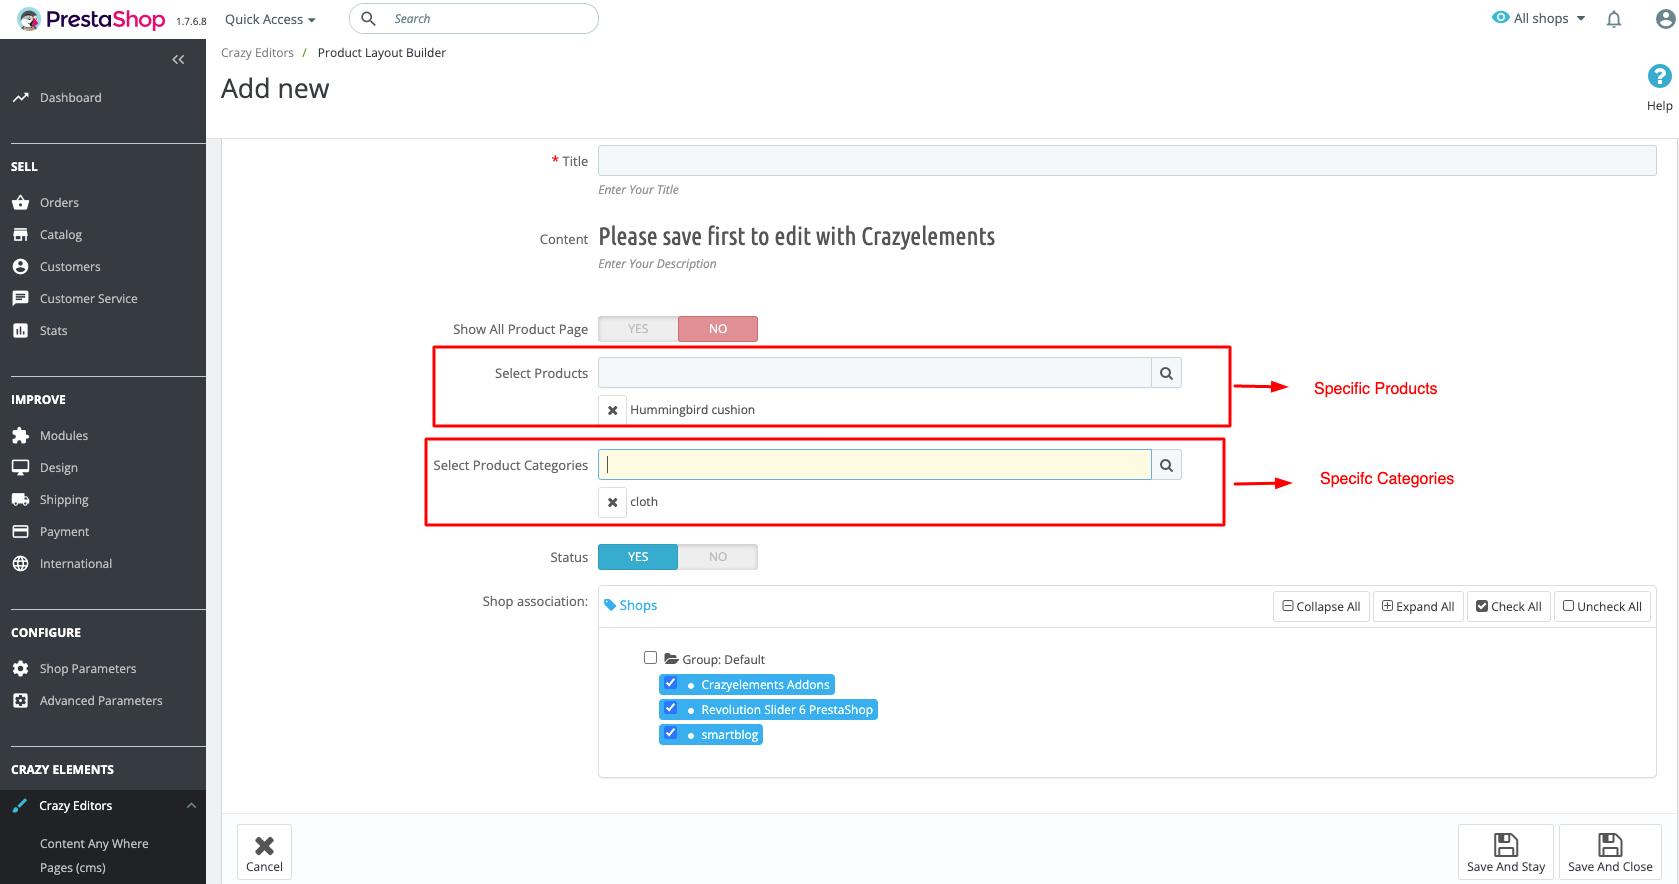Viewport: 1679px width, 884px height.
Task: Focus the Title input field
Action: click(x=1127, y=161)
